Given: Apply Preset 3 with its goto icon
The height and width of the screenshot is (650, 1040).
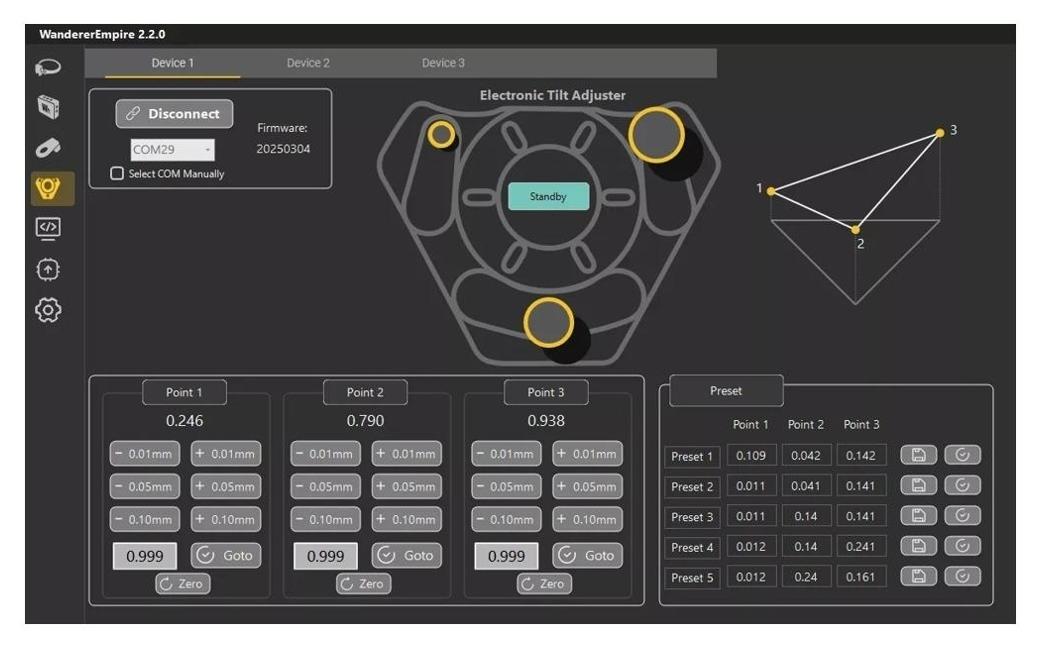Looking at the screenshot, I should coord(962,516).
